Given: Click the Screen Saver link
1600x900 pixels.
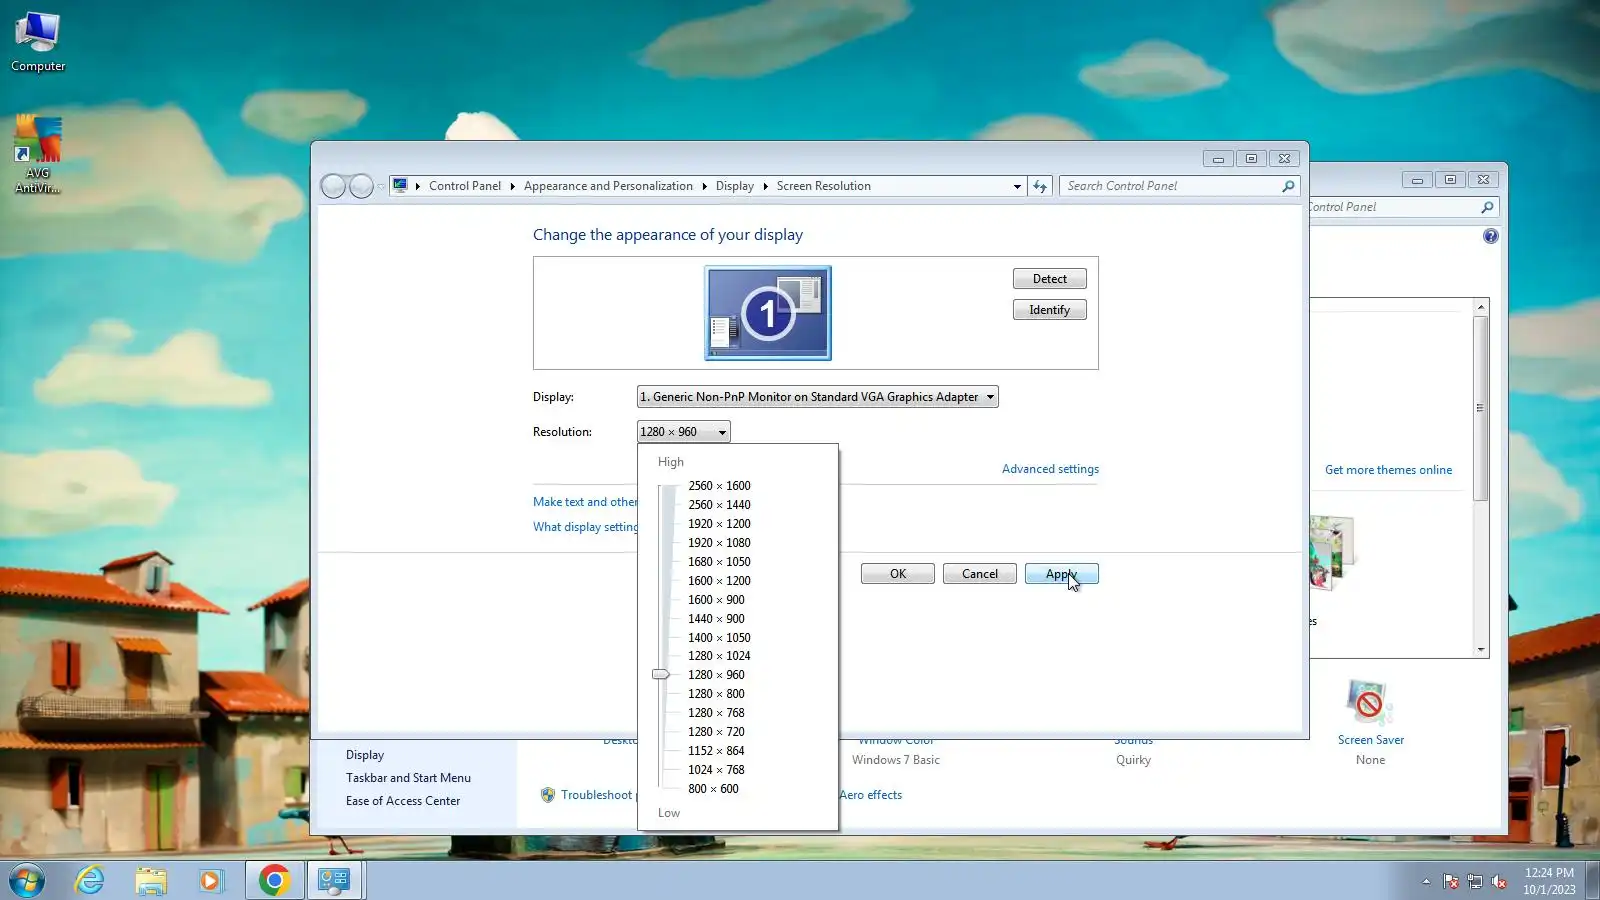Looking at the screenshot, I should [1371, 740].
